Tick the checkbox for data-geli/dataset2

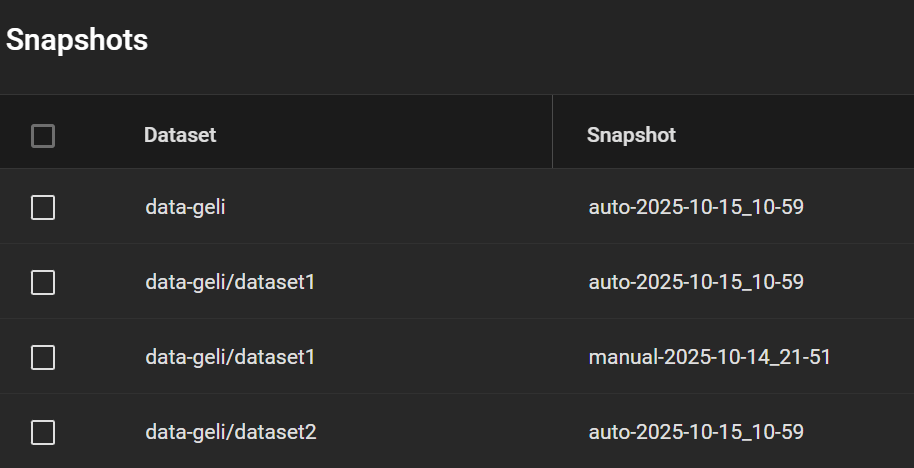click(x=43, y=433)
